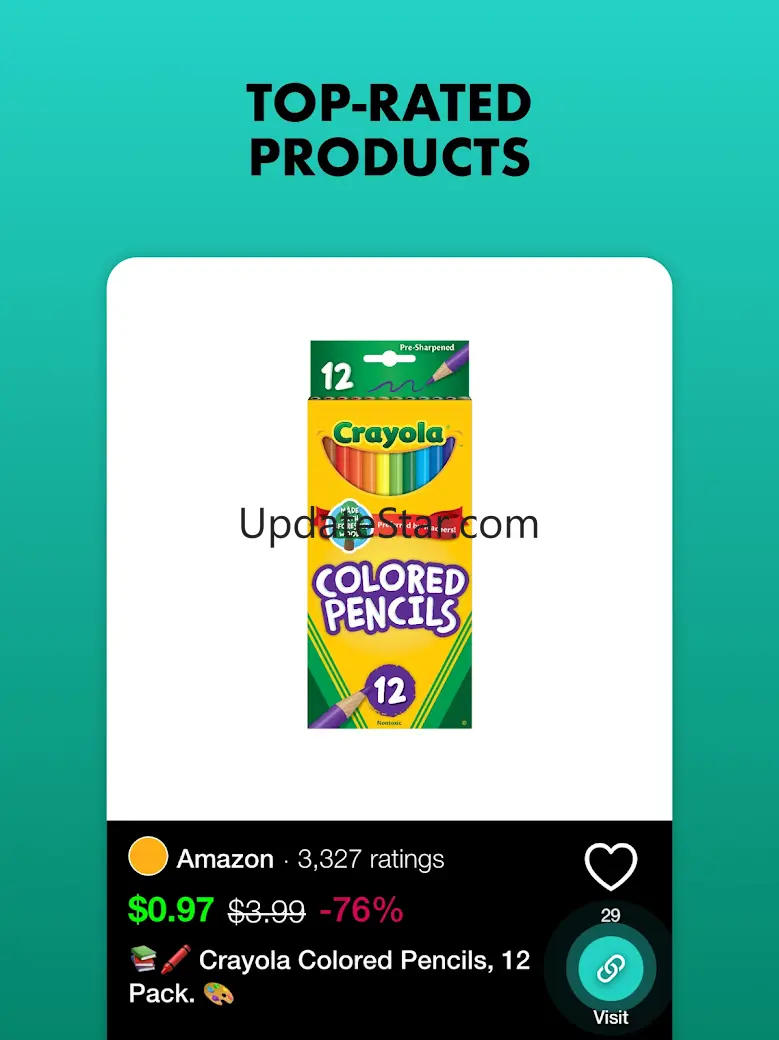Click the purple 12 badge on box
This screenshot has width=779, height=1040.
tap(390, 691)
